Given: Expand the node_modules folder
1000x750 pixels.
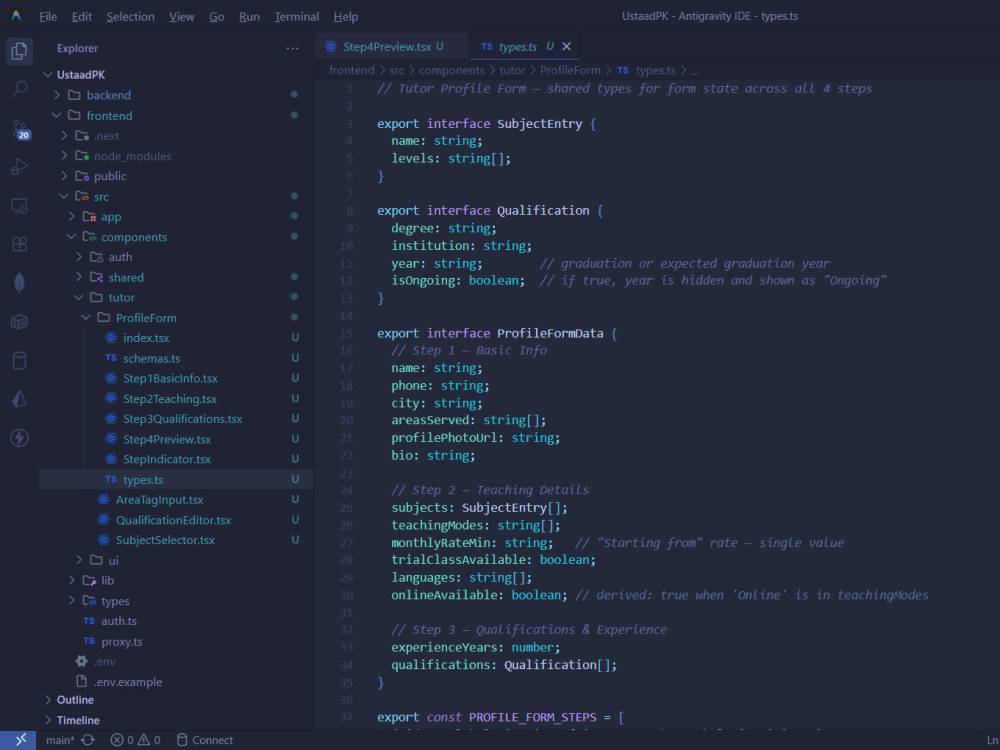Looking at the screenshot, I should [x=176, y=156].
